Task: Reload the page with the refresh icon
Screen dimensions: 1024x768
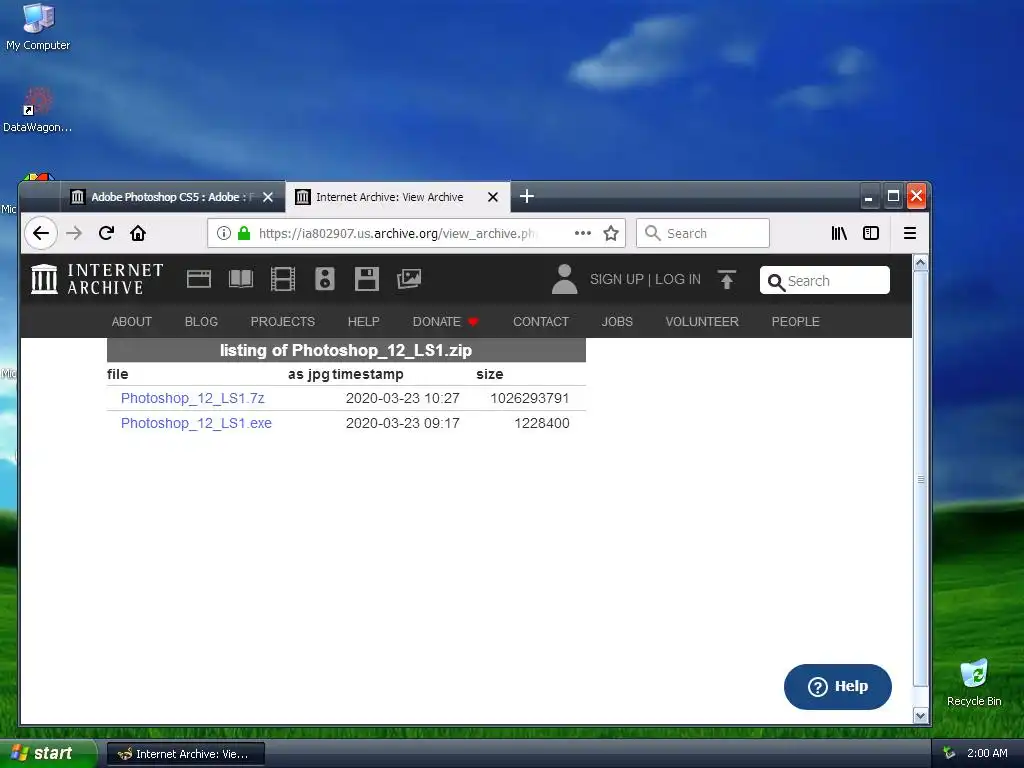Action: coord(106,233)
